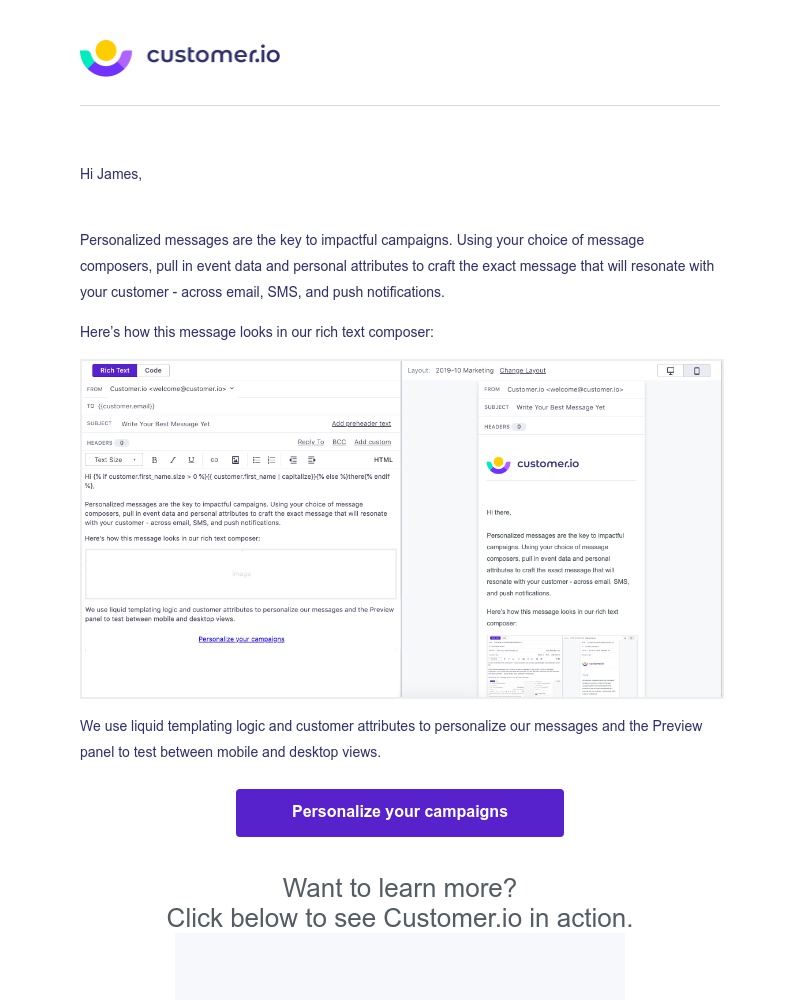Toggle HTML source view
The width and height of the screenshot is (800, 1000).
pyautogui.click(x=381, y=460)
